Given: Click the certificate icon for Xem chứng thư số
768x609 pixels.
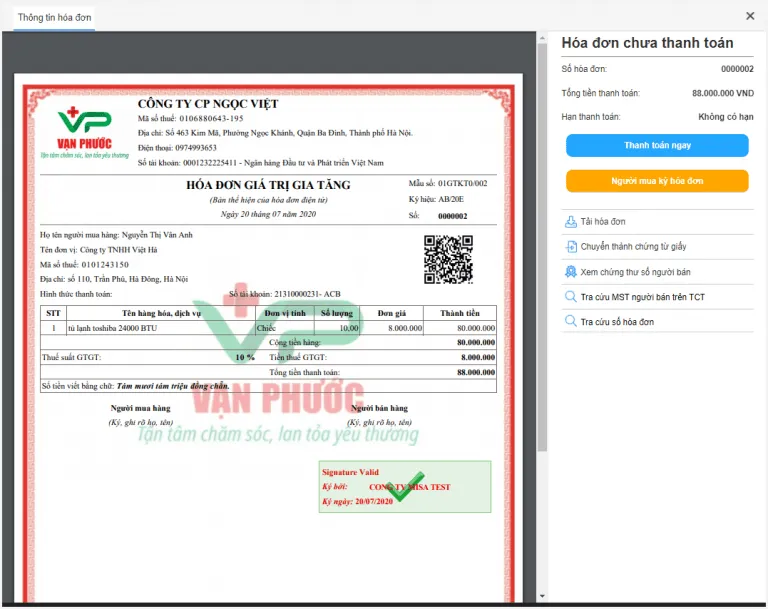Looking at the screenshot, I should (571, 272).
